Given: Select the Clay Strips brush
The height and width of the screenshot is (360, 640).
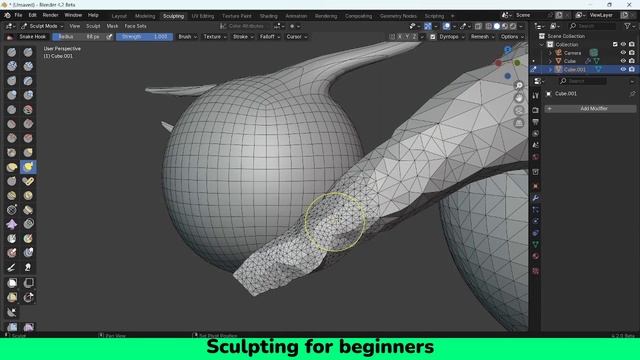Looking at the screenshot, I should 28,66.
